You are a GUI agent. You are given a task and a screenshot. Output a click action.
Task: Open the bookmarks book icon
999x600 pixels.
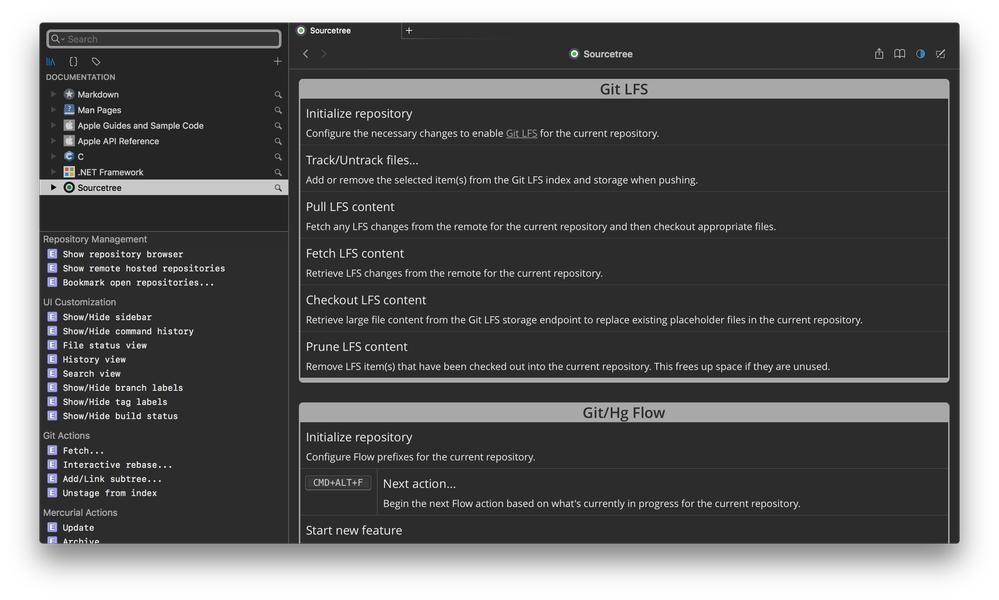[900, 54]
